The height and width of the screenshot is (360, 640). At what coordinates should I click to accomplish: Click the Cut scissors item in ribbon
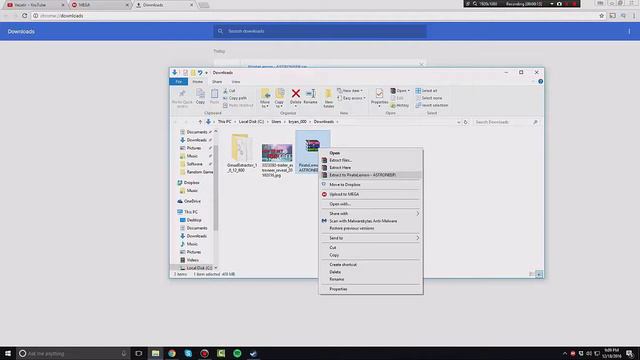(x=229, y=91)
